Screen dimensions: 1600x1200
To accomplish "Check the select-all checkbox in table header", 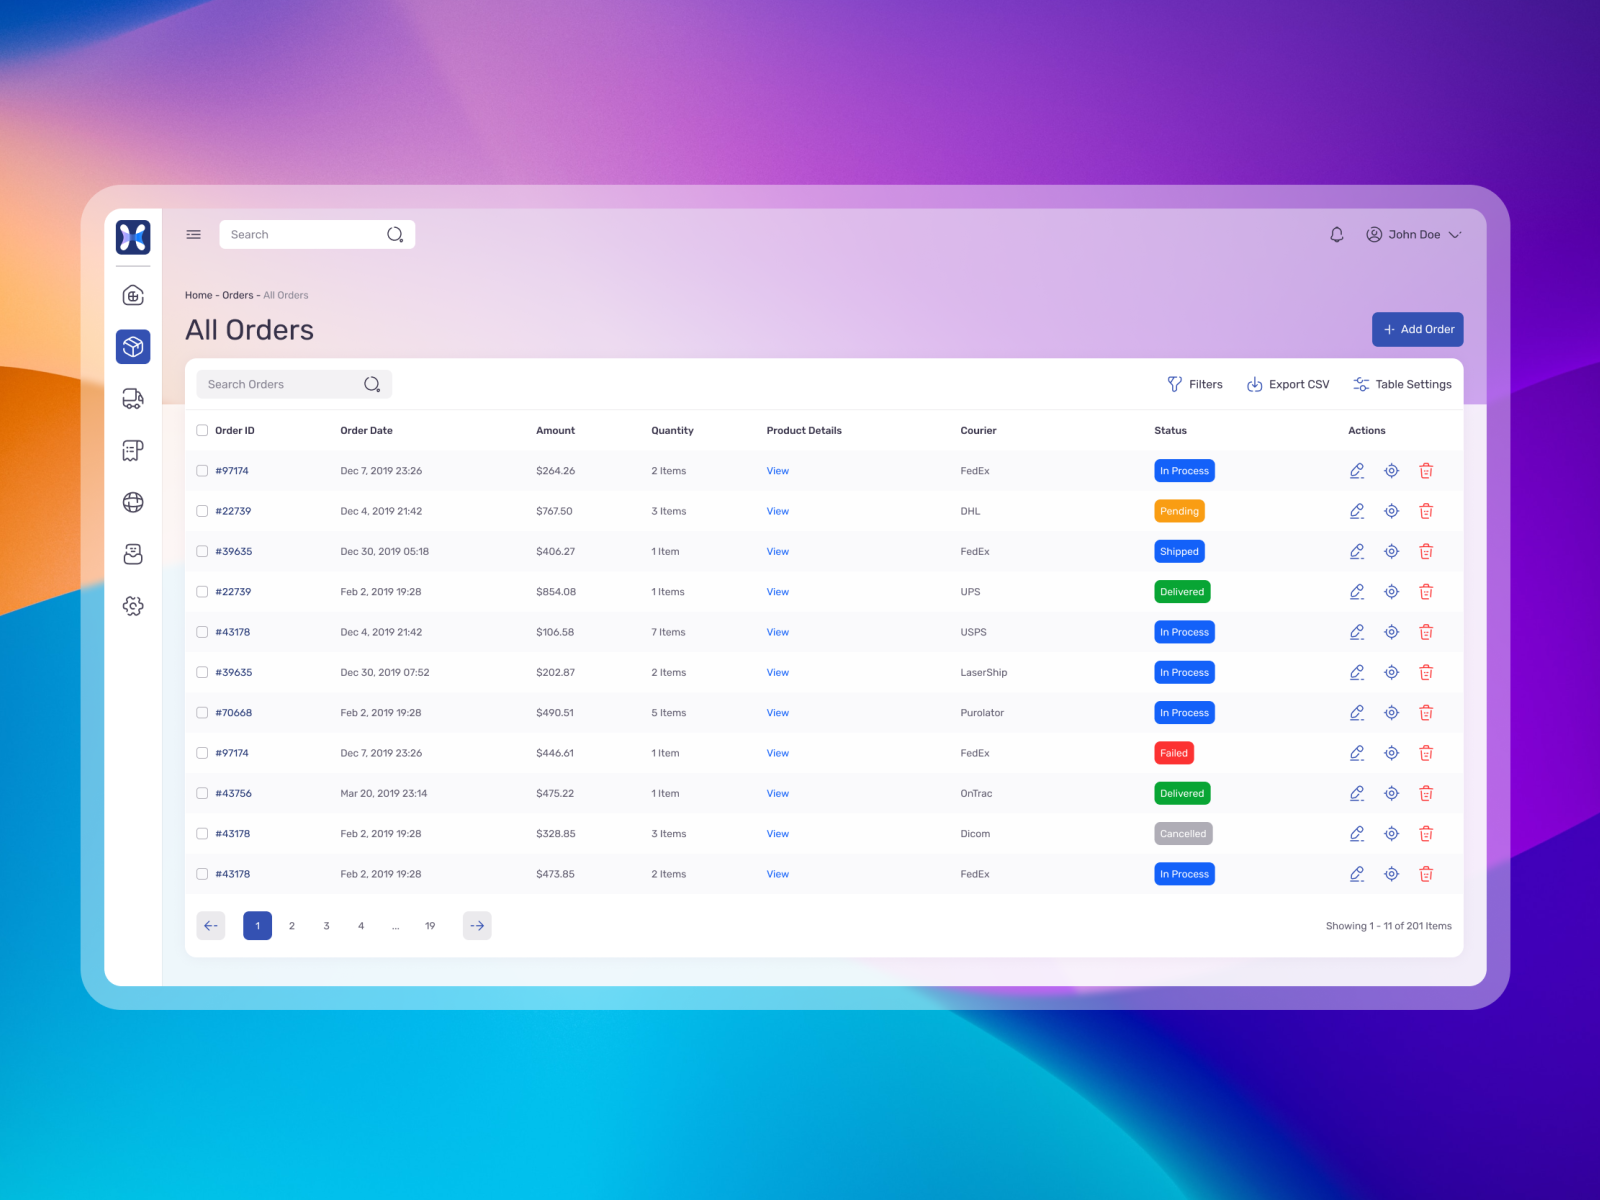I will [201, 430].
